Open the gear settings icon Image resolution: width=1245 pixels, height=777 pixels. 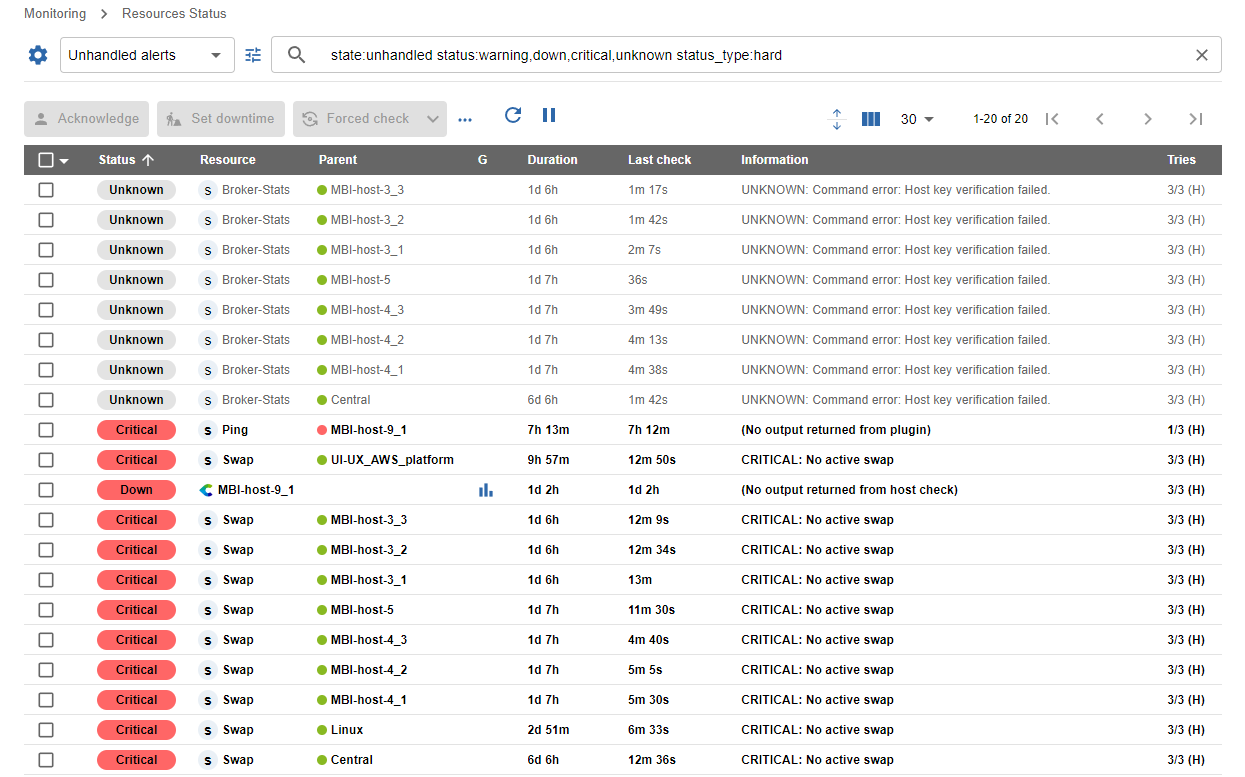38,55
